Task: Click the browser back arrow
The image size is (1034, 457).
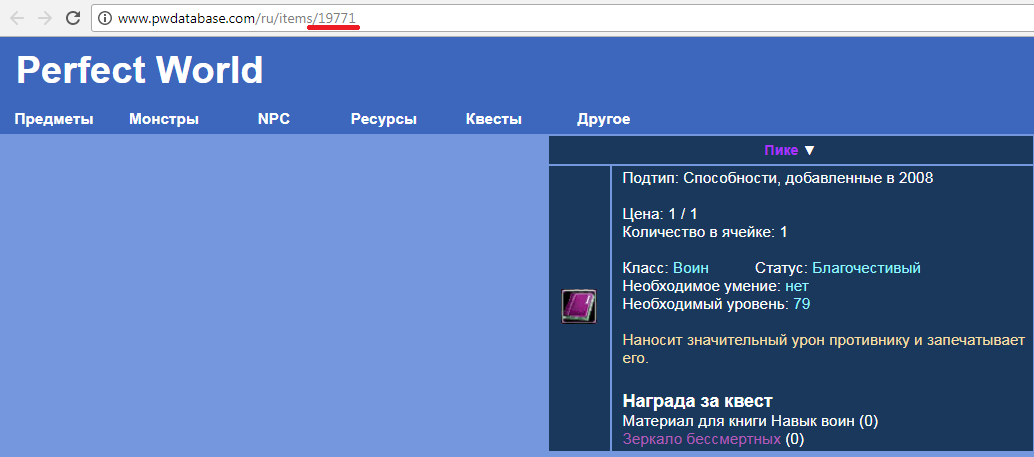Action: pos(17,18)
